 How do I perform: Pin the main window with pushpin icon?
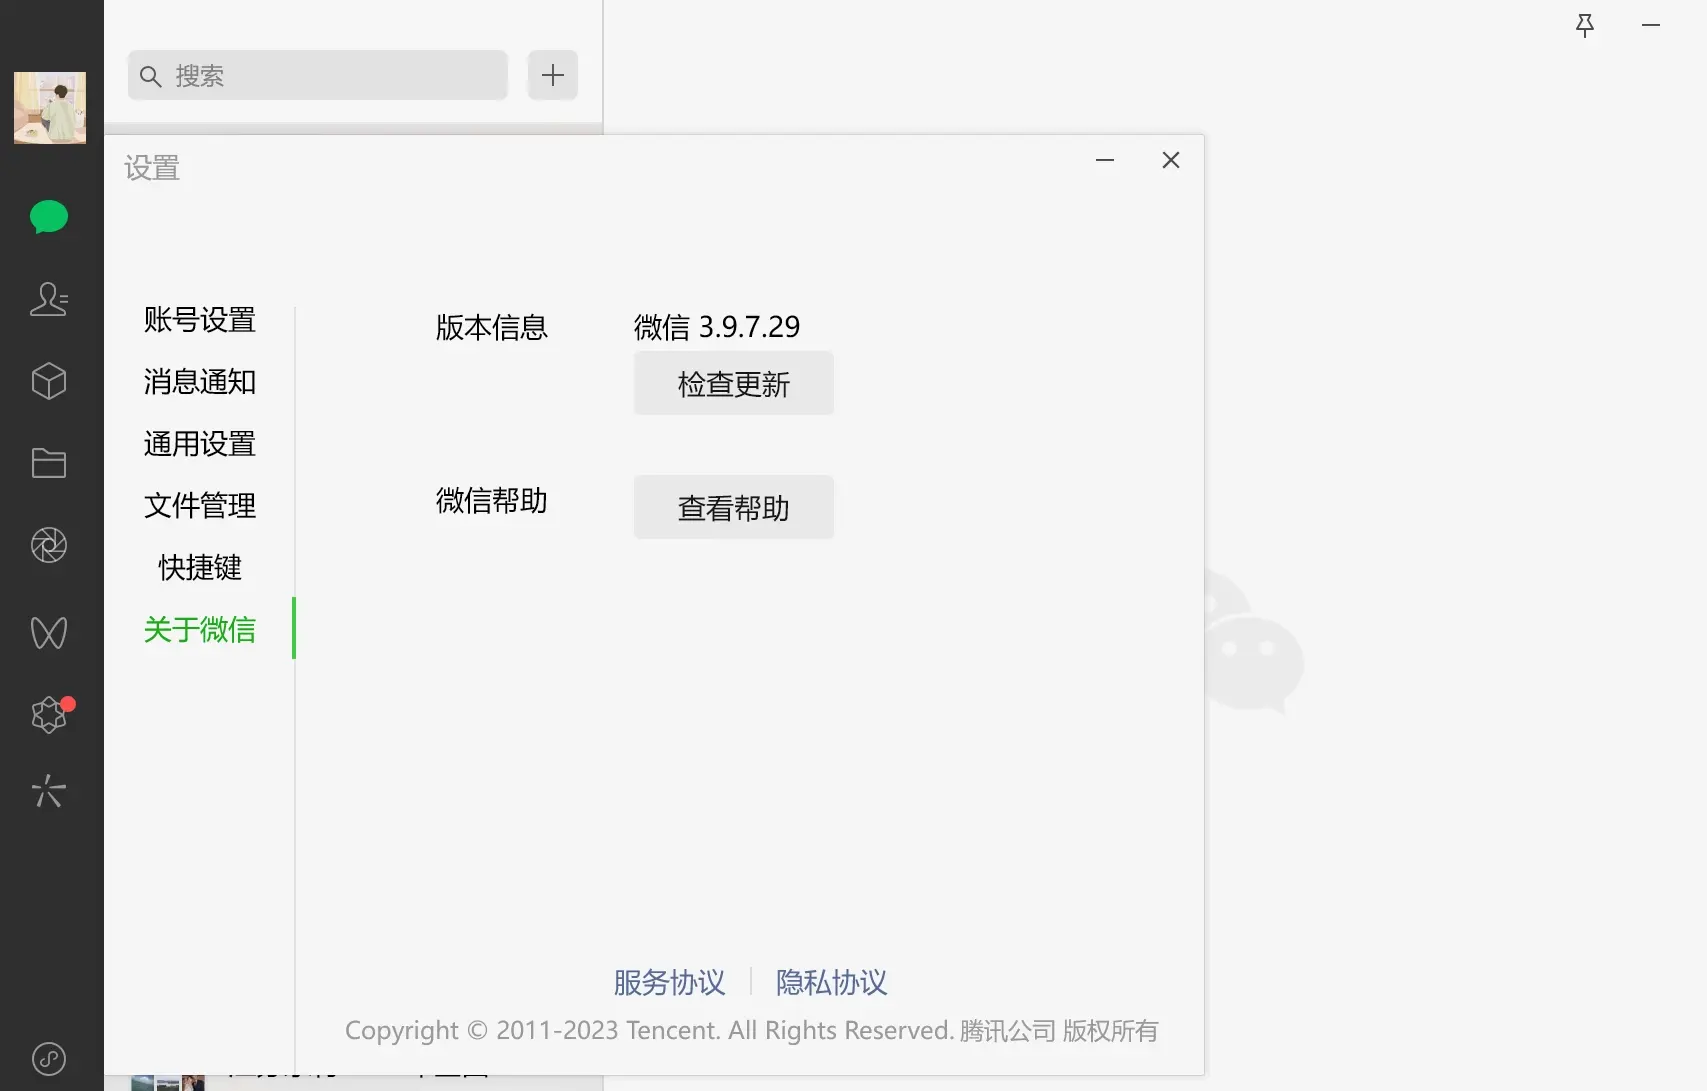1585,25
